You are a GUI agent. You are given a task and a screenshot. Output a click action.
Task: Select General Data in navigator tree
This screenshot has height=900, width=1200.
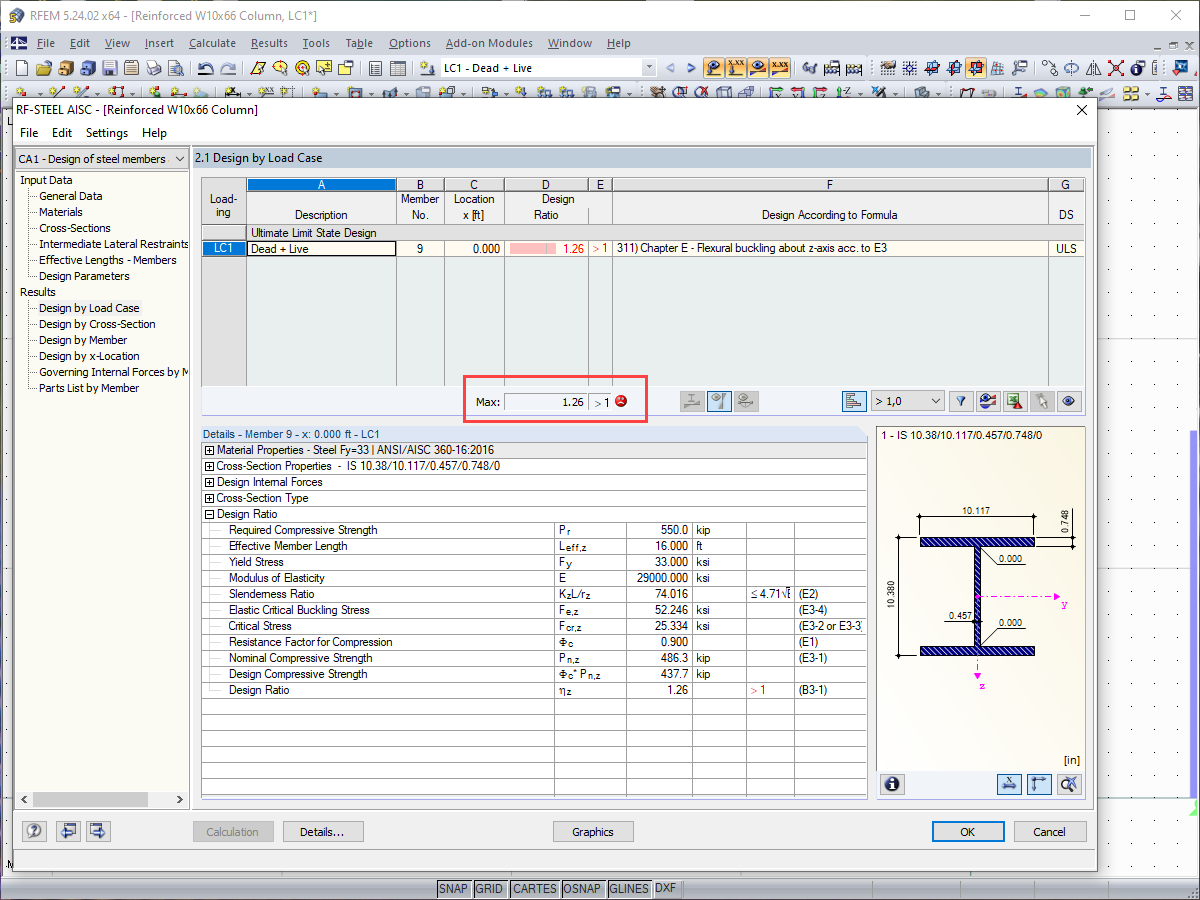pyautogui.click(x=71, y=196)
